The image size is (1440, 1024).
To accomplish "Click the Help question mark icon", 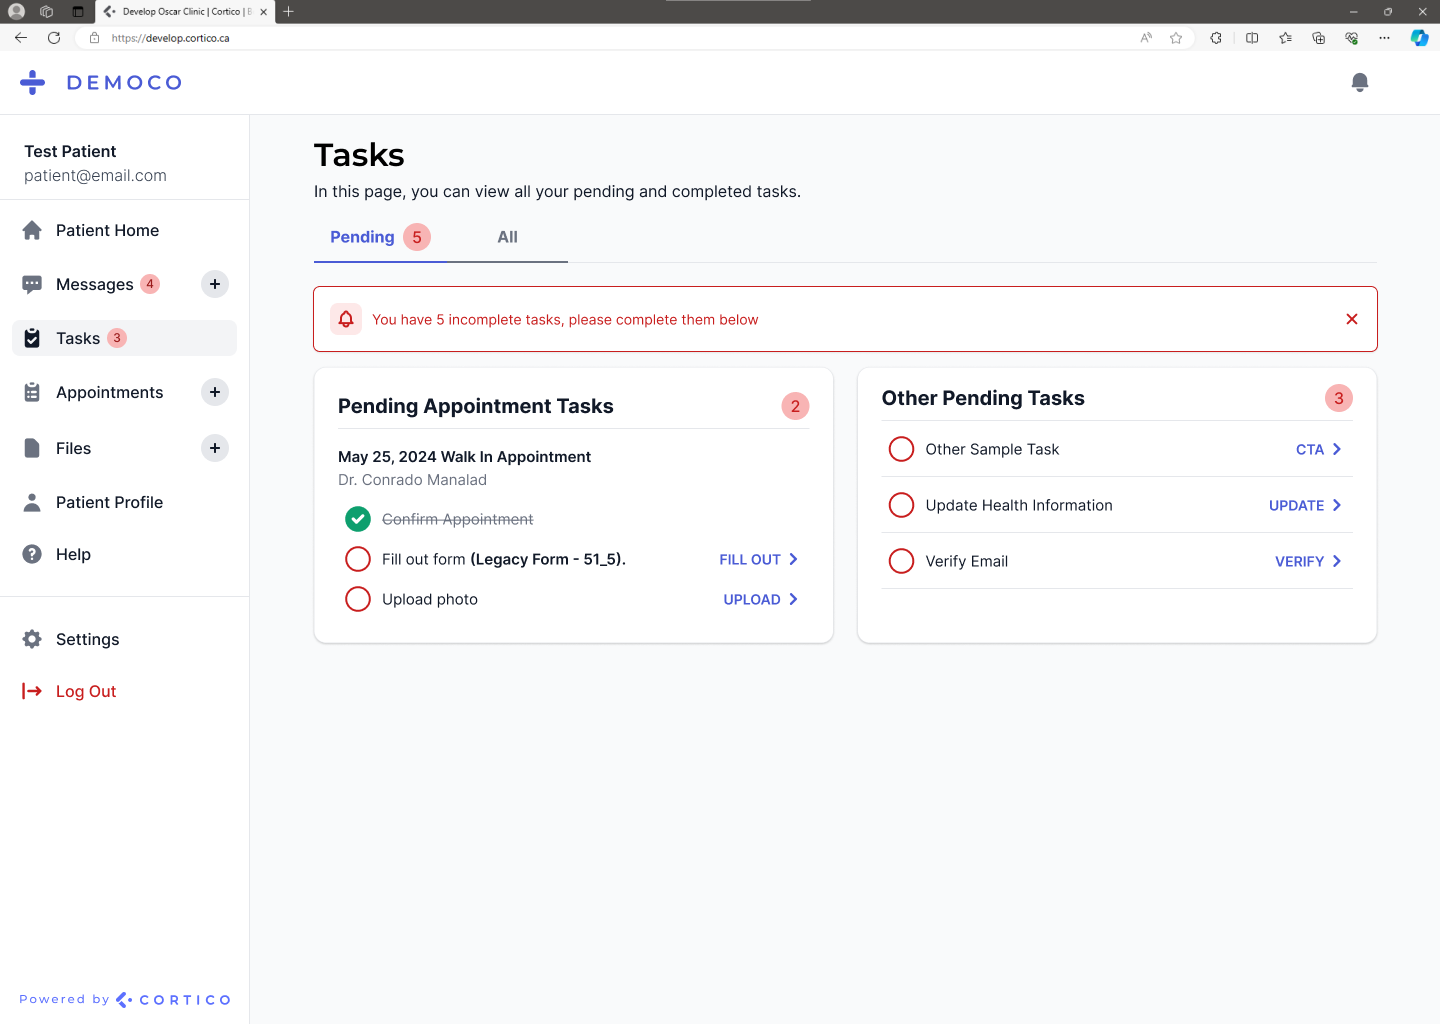I will pos(32,554).
